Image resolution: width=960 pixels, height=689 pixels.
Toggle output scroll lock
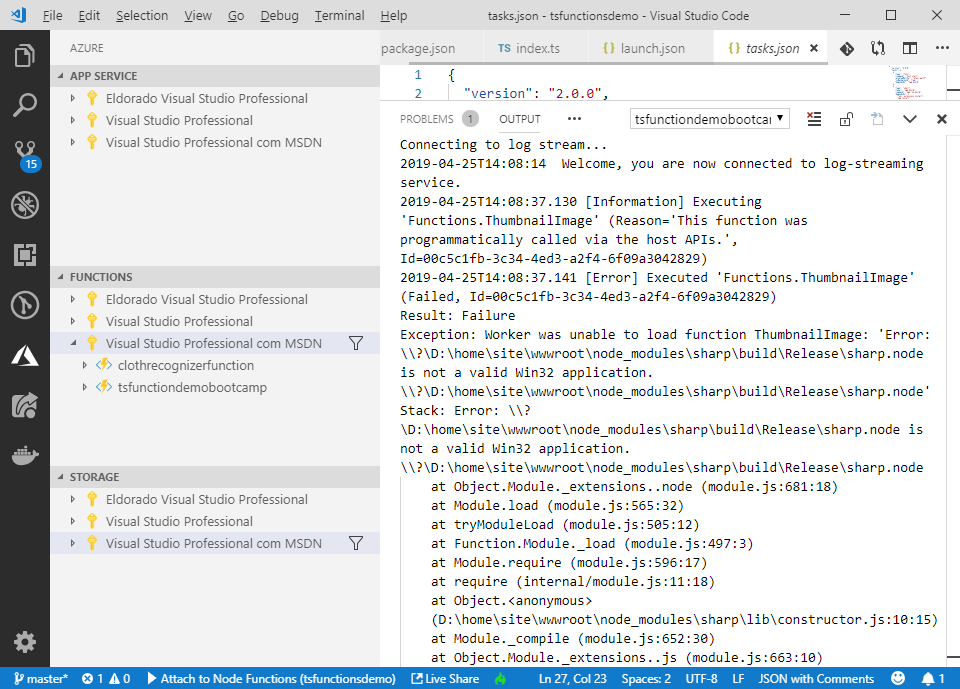click(846, 119)
